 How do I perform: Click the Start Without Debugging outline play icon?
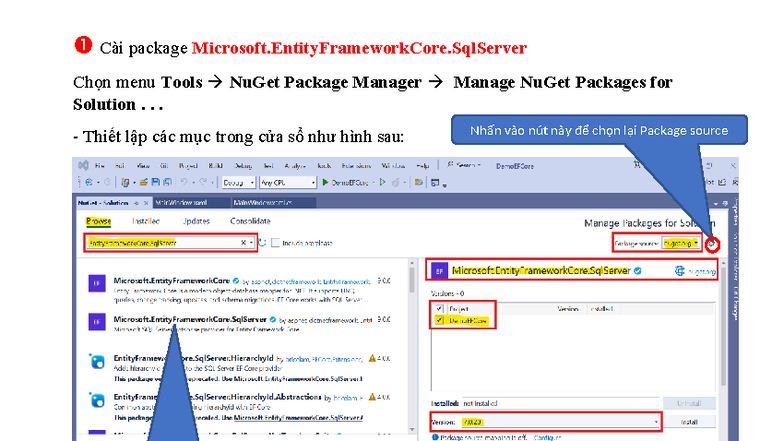[382, 182]
